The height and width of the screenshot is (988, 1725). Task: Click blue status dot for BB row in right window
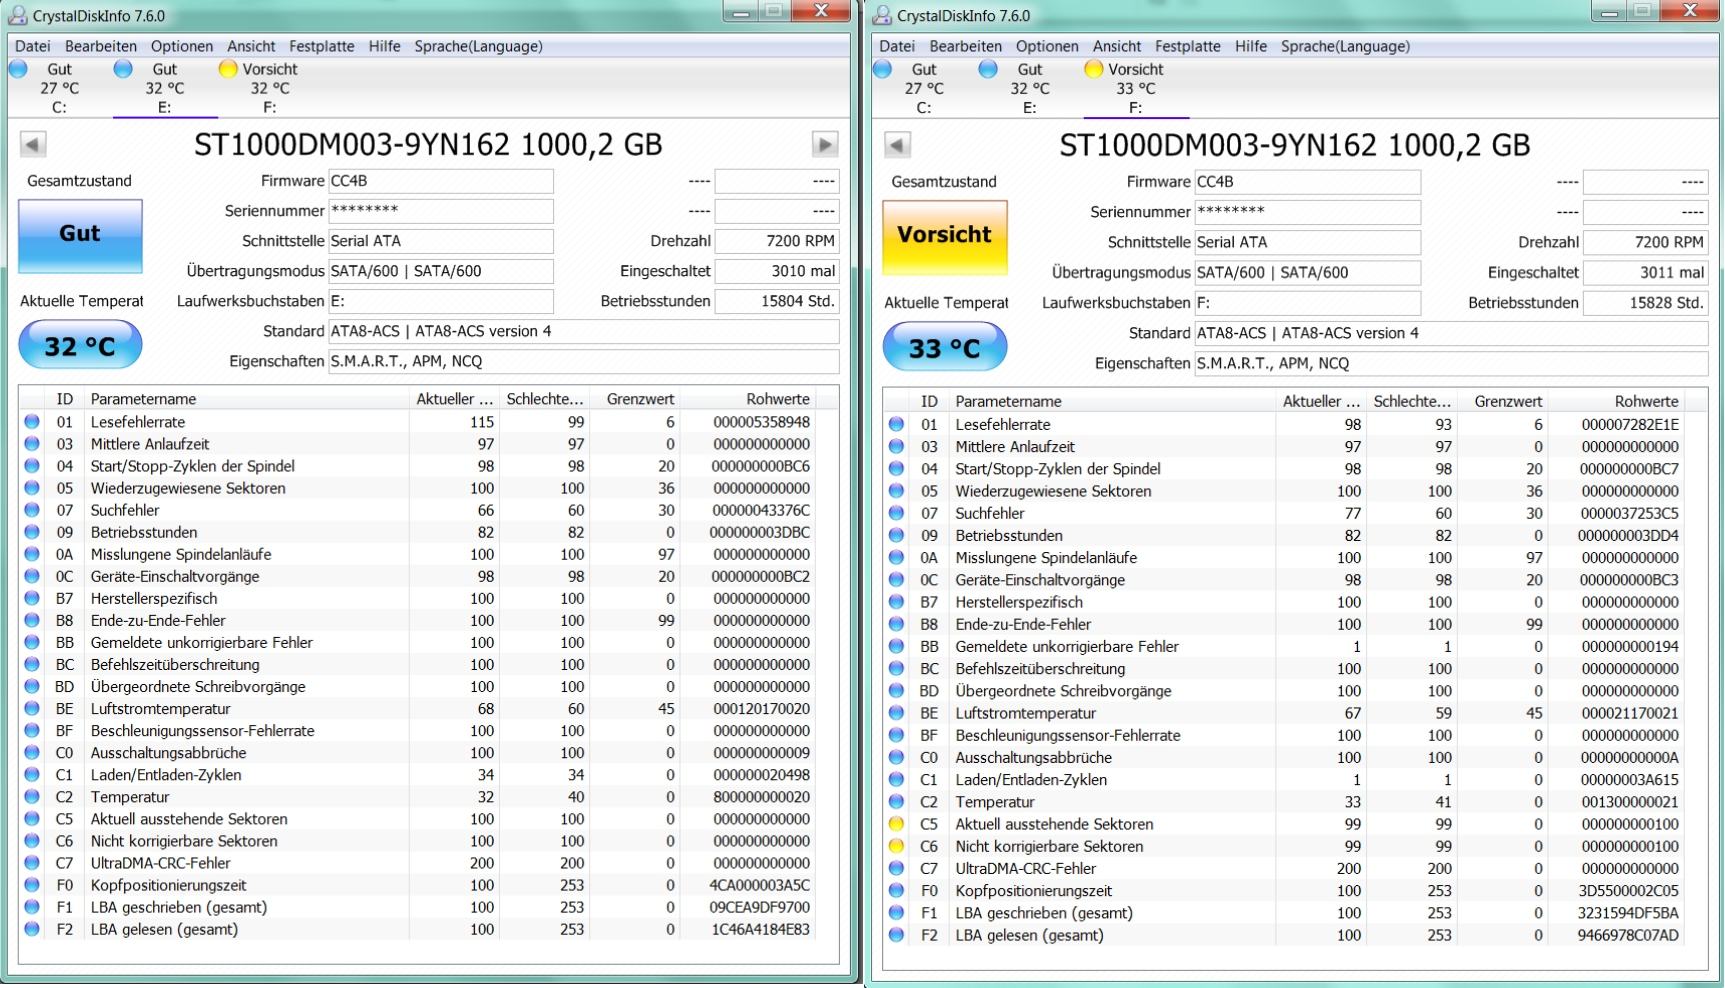pyautogui.click(x=896, y=647)
